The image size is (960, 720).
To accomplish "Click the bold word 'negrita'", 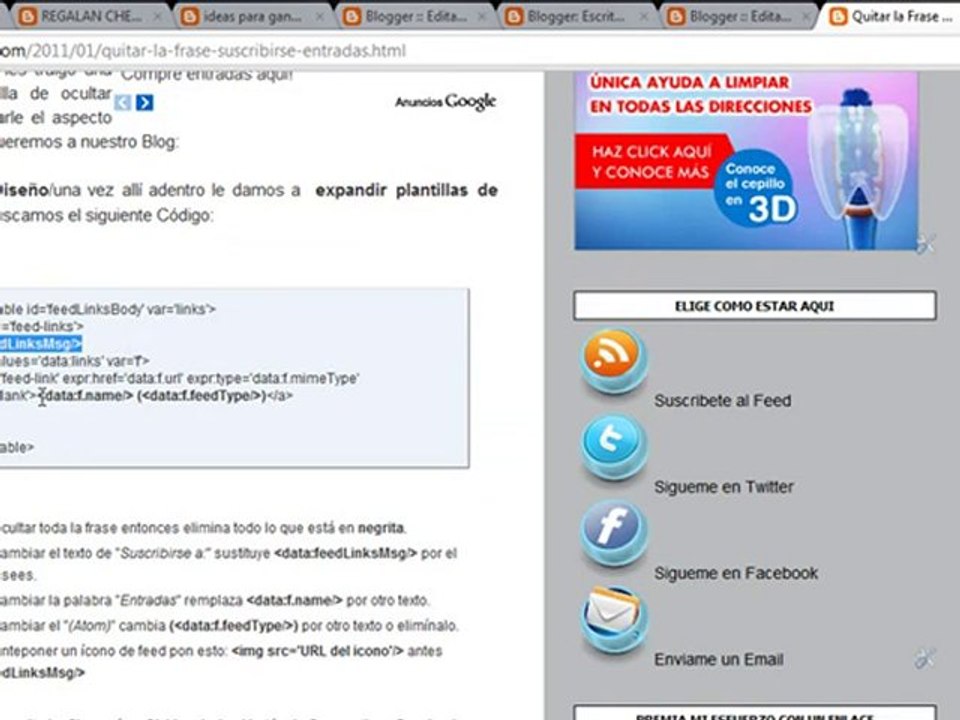I will [x=380, y=528].
